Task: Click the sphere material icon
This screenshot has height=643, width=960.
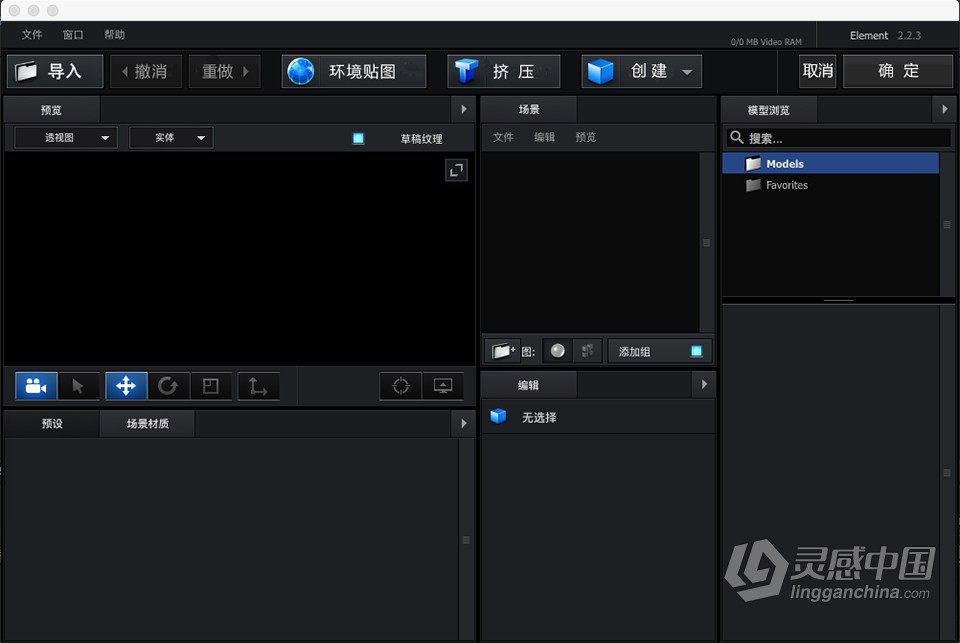Action: (x=557, y=351)
